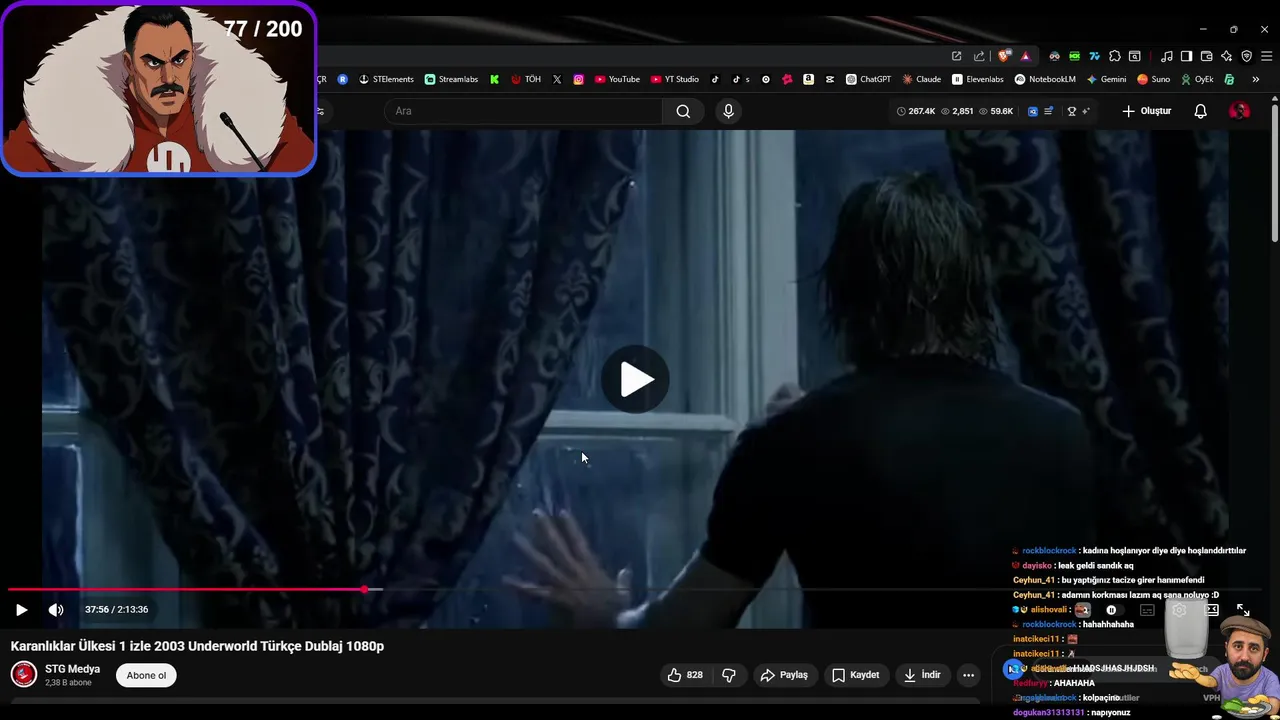The image size is (1280, 720).
Task: Focus the YouTube search field 'Ara'
Action: pos(523,111)
